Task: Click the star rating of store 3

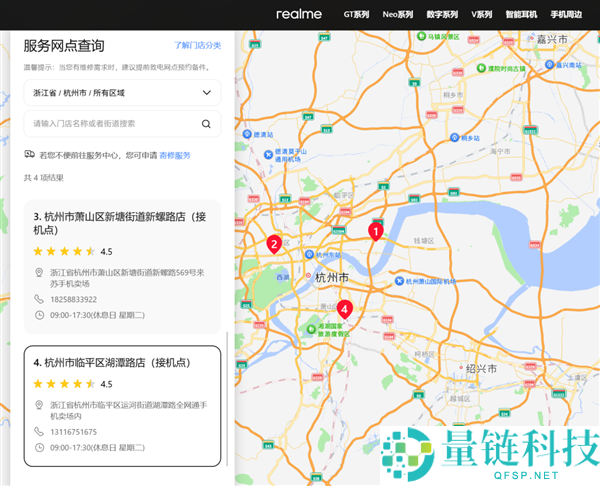Action: tap(64, 251)
